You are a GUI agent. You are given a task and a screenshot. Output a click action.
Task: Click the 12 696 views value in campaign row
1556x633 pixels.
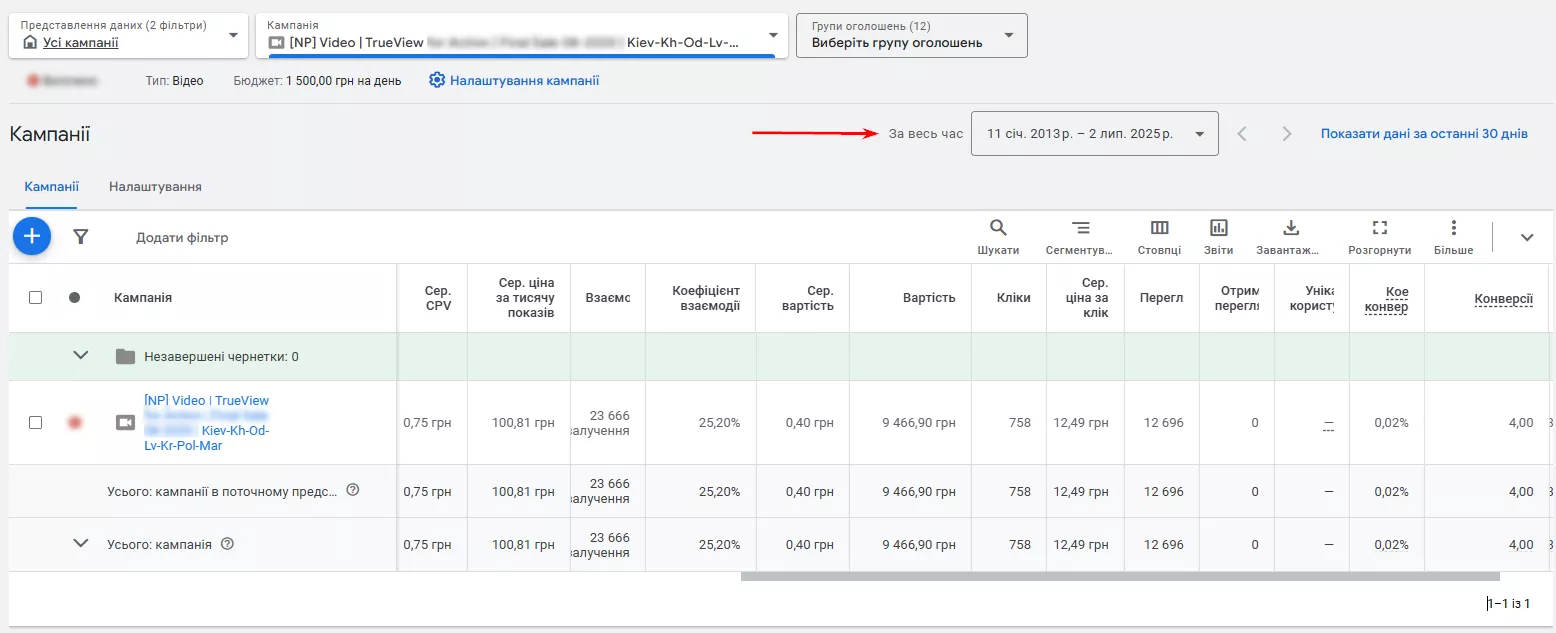pos(1164,423)
